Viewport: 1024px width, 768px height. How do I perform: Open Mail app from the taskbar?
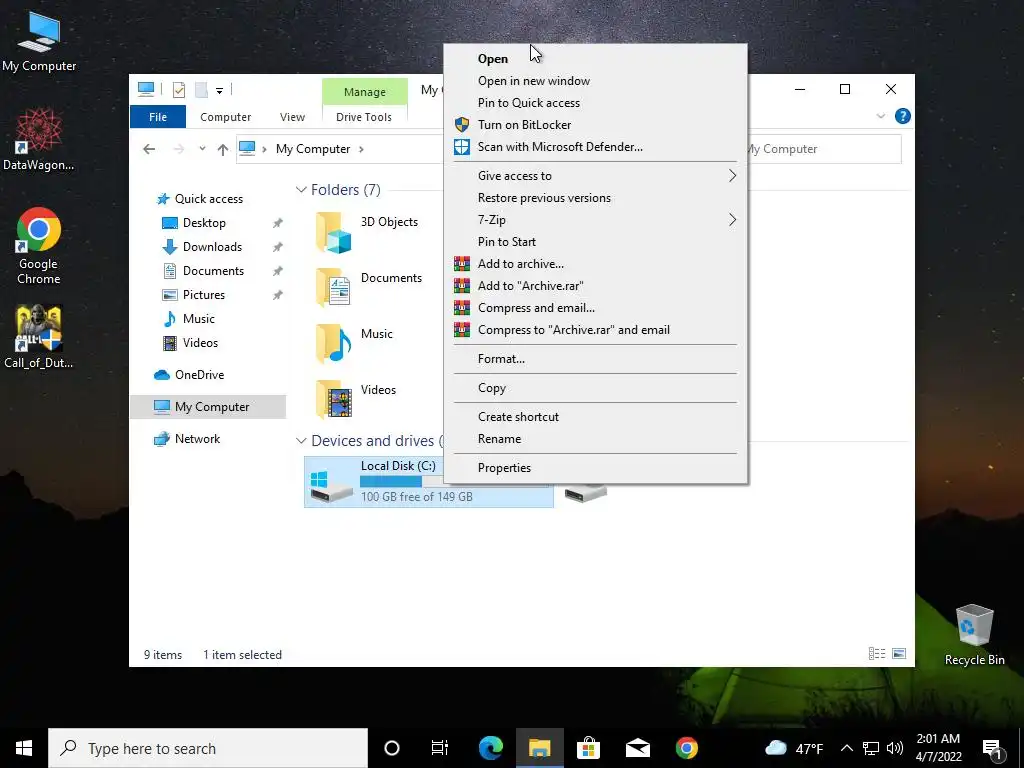tap(637, 748)
